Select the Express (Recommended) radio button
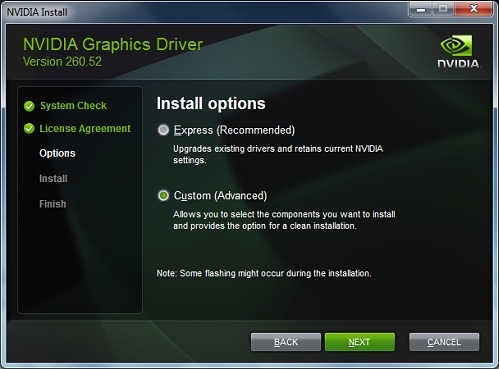This screenshot has height=369, width=499. (163, 130)
